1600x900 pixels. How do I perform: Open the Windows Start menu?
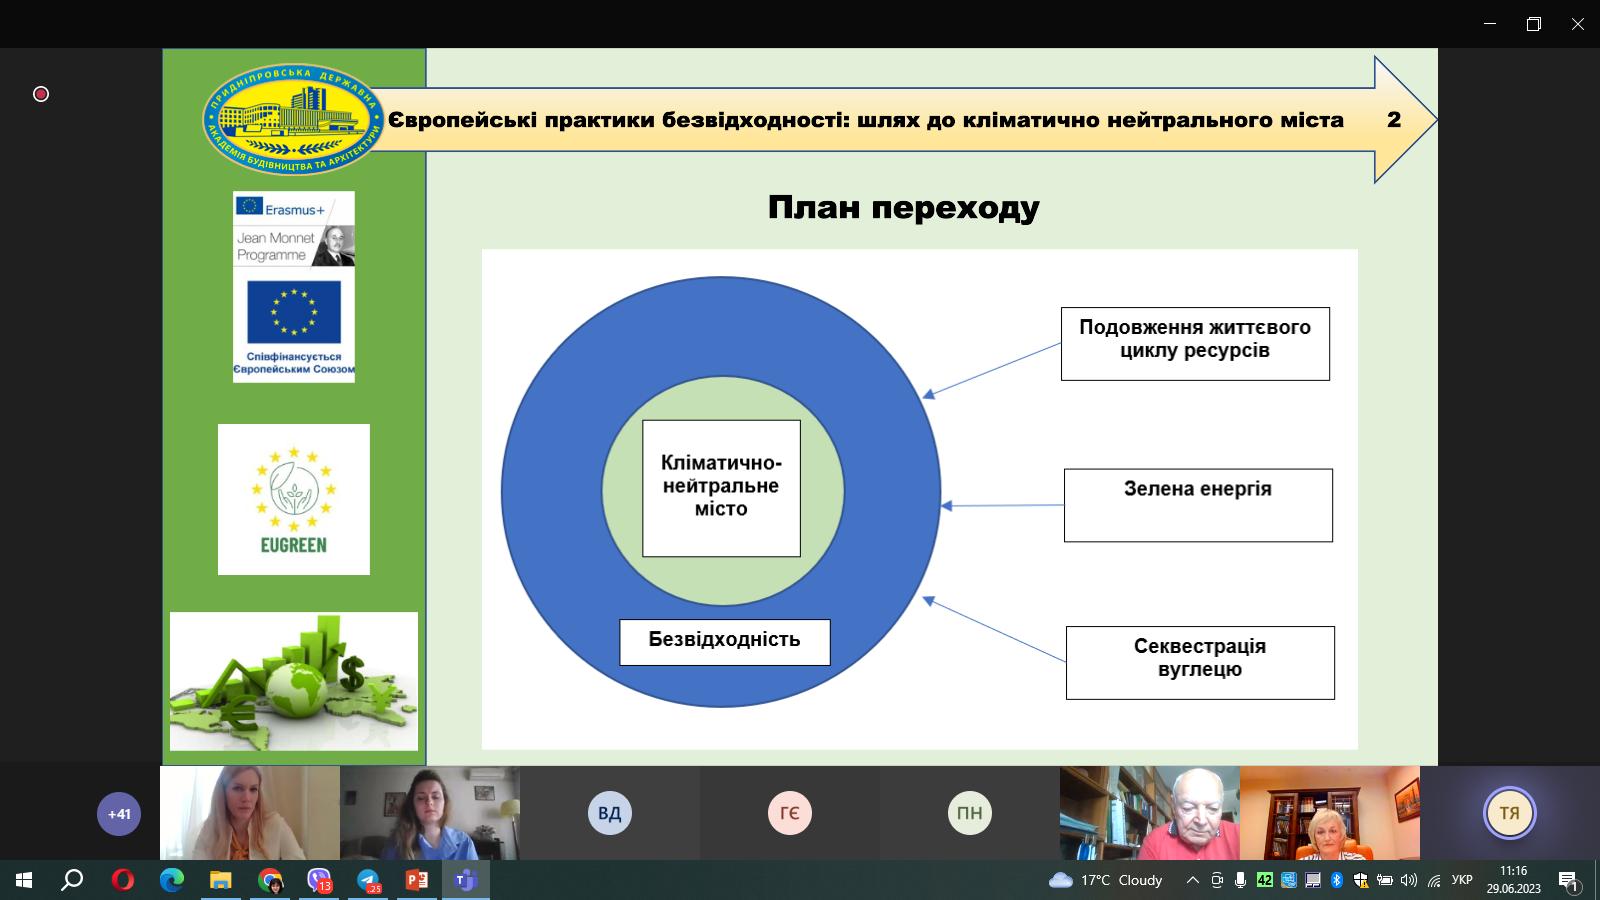pyautogui.click(x=22, y=881)
